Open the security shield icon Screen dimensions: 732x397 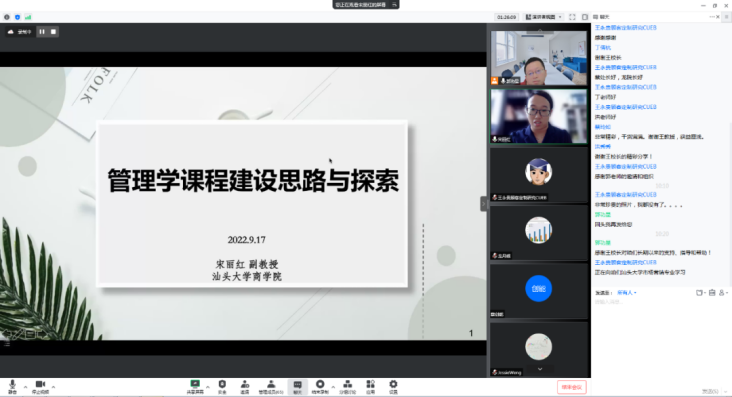click(x=222, y=386)
